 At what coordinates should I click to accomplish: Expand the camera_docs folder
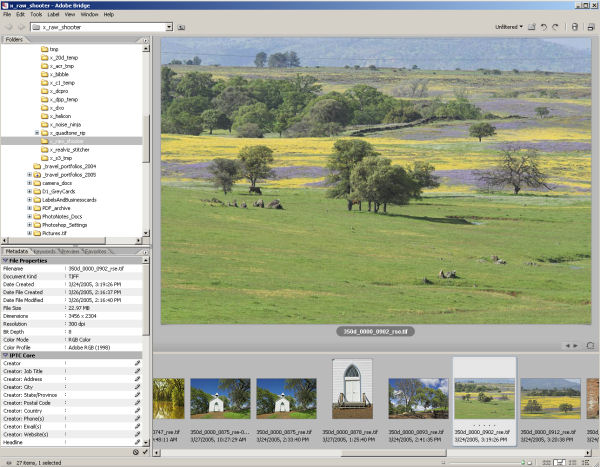(29, 183)
